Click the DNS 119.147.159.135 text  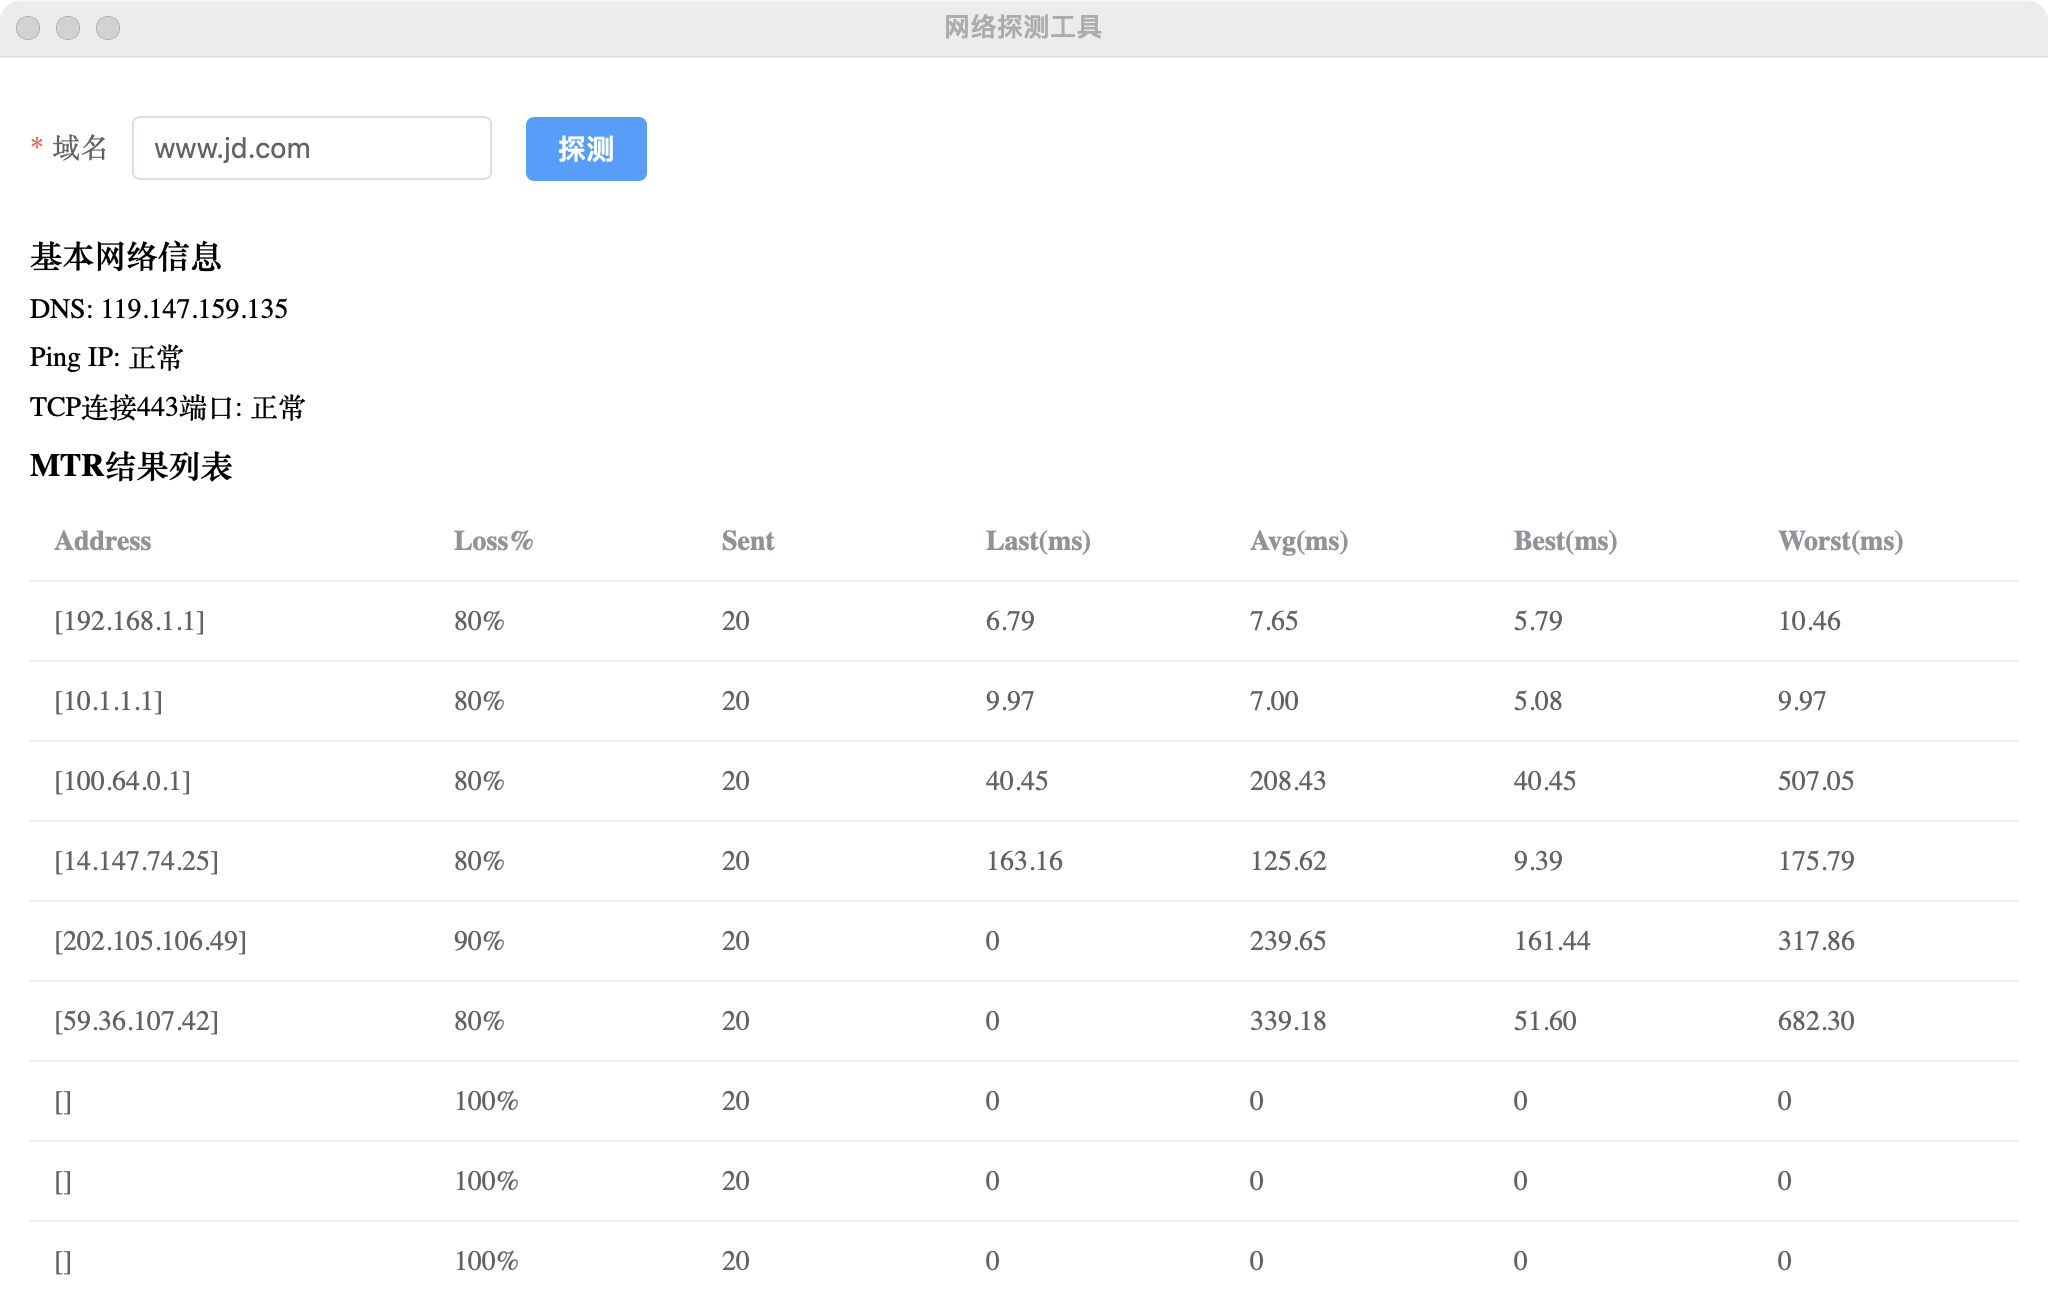tap(159, 309)
